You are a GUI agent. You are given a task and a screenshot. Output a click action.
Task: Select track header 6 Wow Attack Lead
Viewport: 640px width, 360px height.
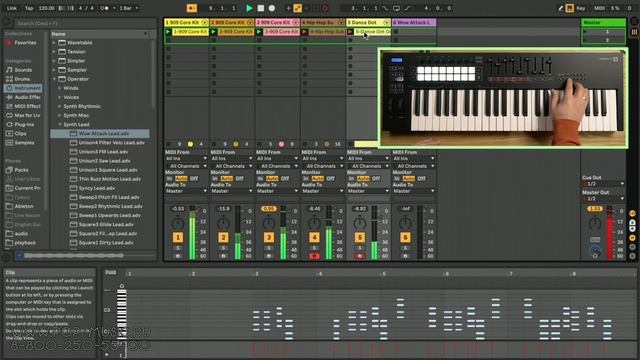click(414, 22)
